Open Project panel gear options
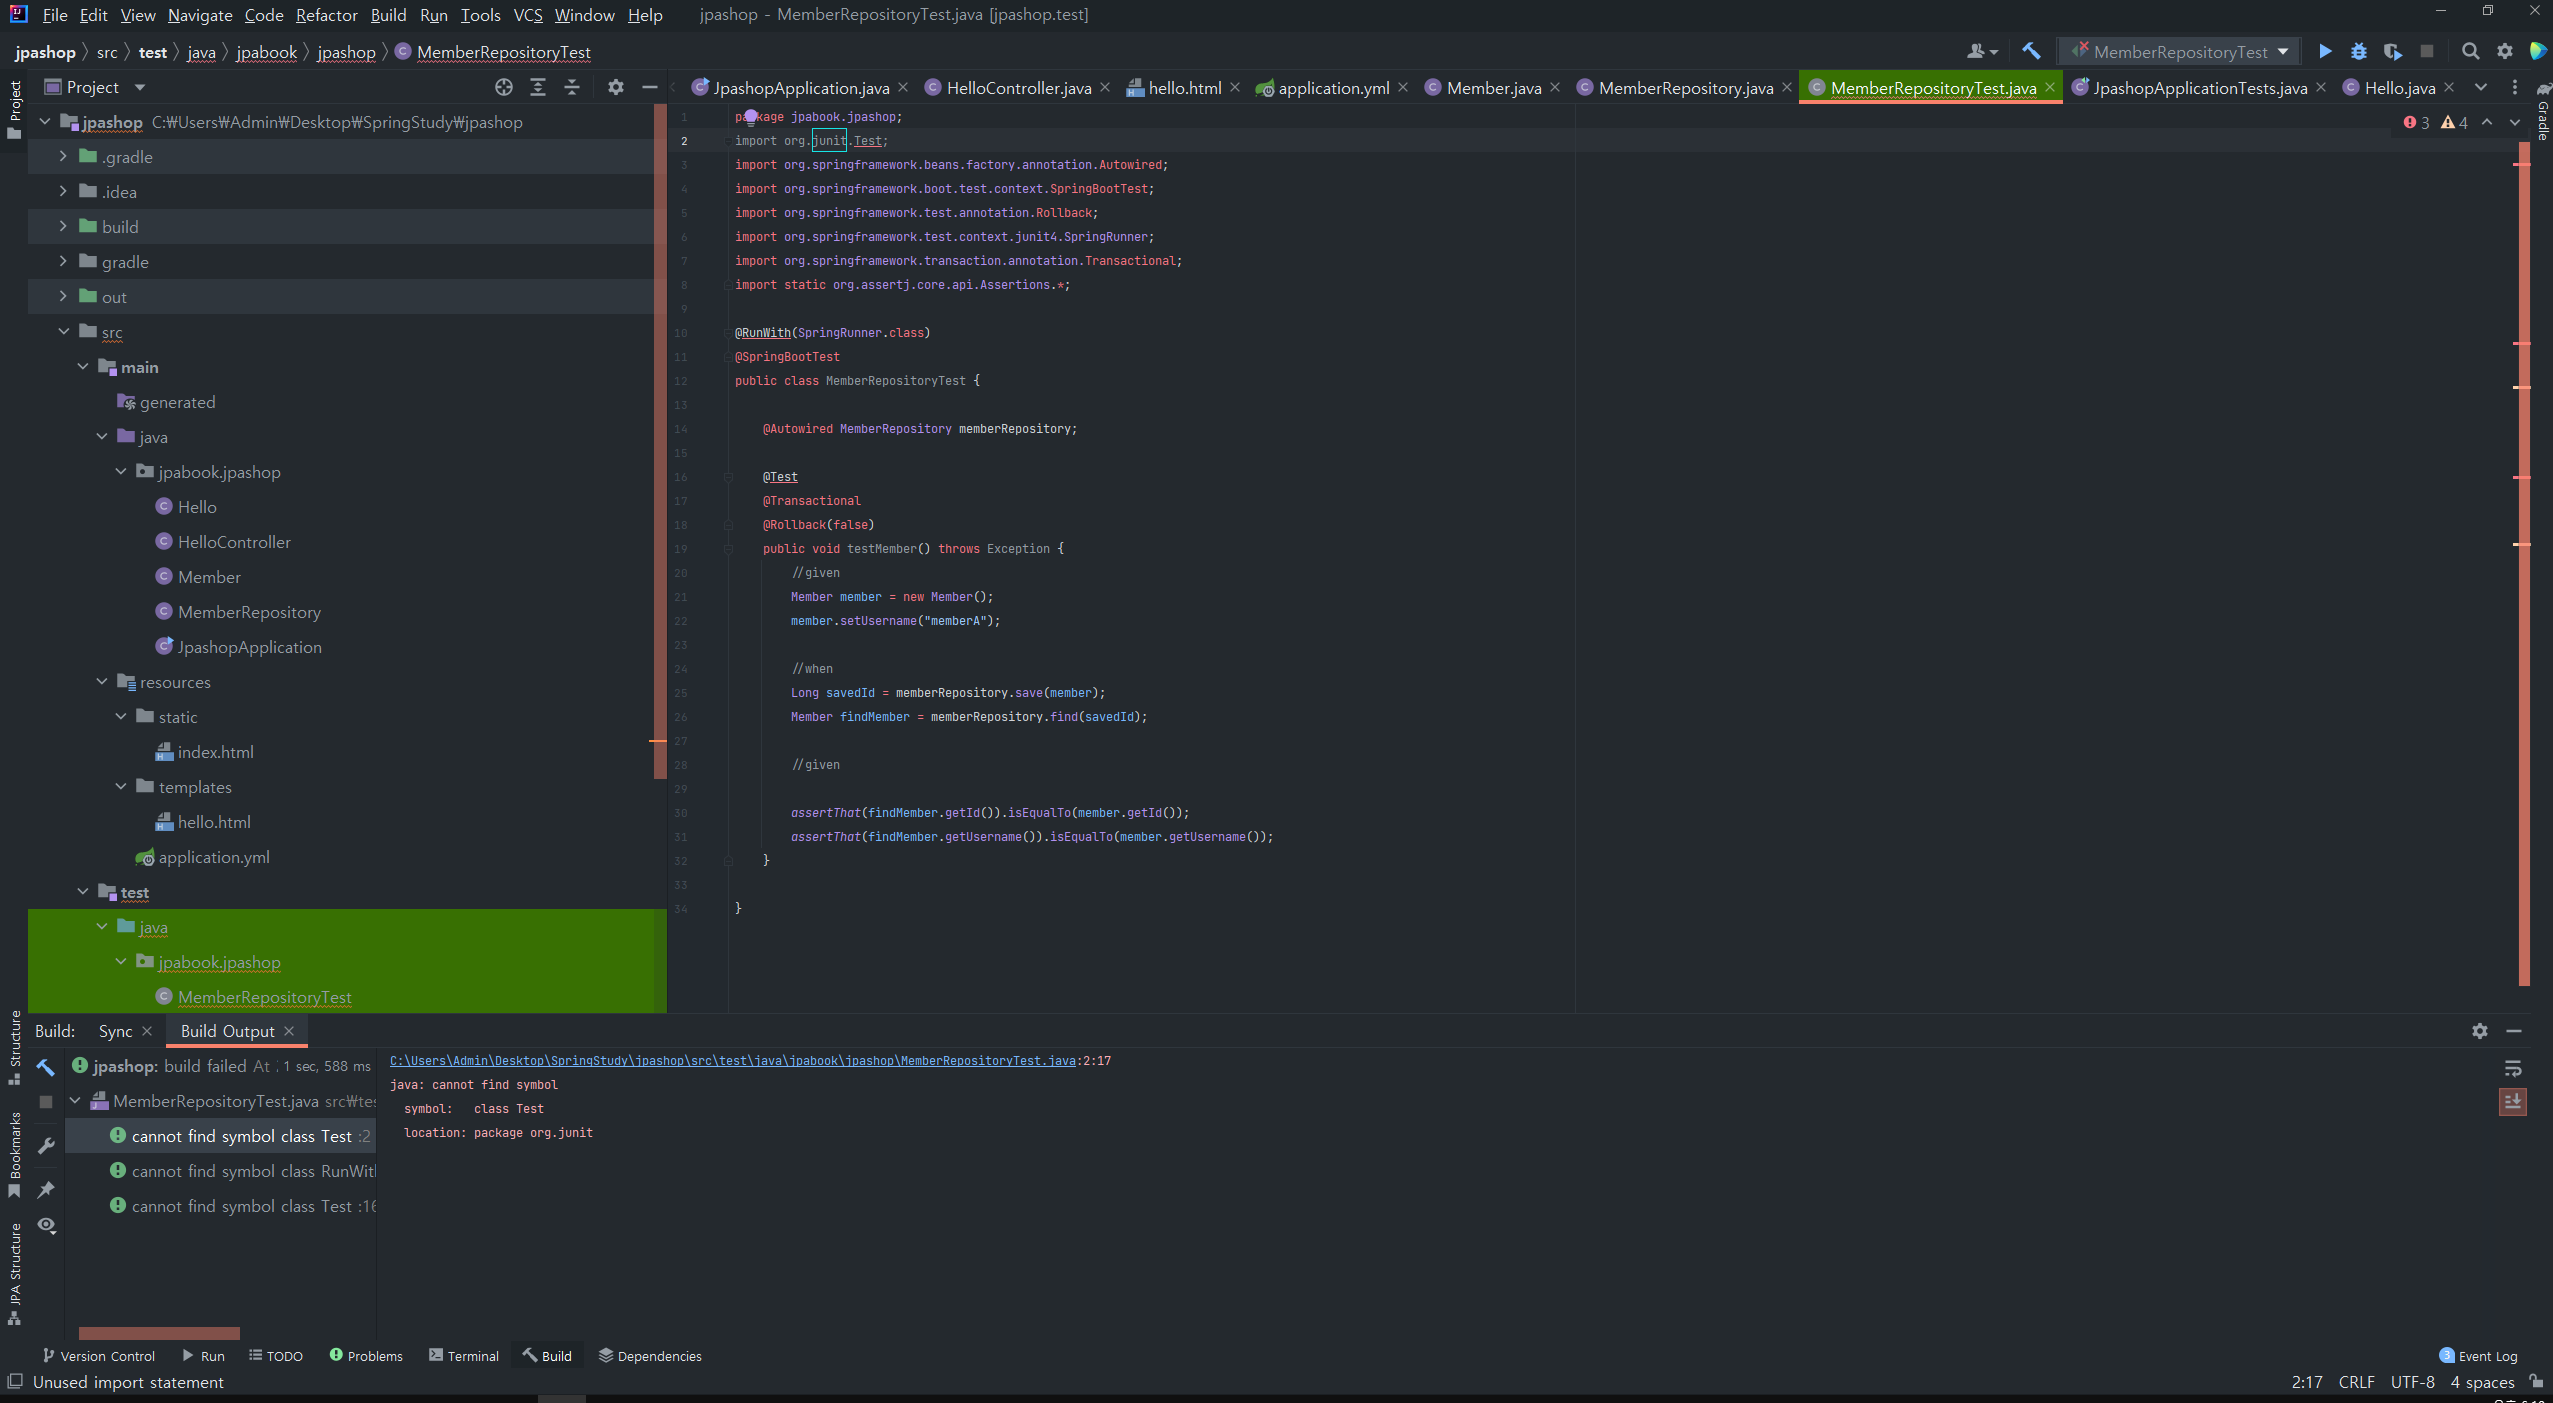 (616, 87)
